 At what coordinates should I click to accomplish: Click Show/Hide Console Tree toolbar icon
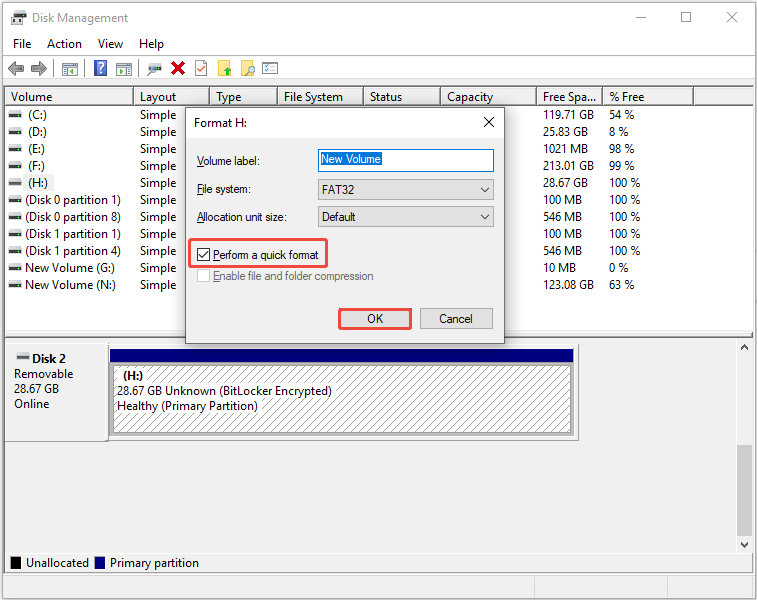(70, 69)
